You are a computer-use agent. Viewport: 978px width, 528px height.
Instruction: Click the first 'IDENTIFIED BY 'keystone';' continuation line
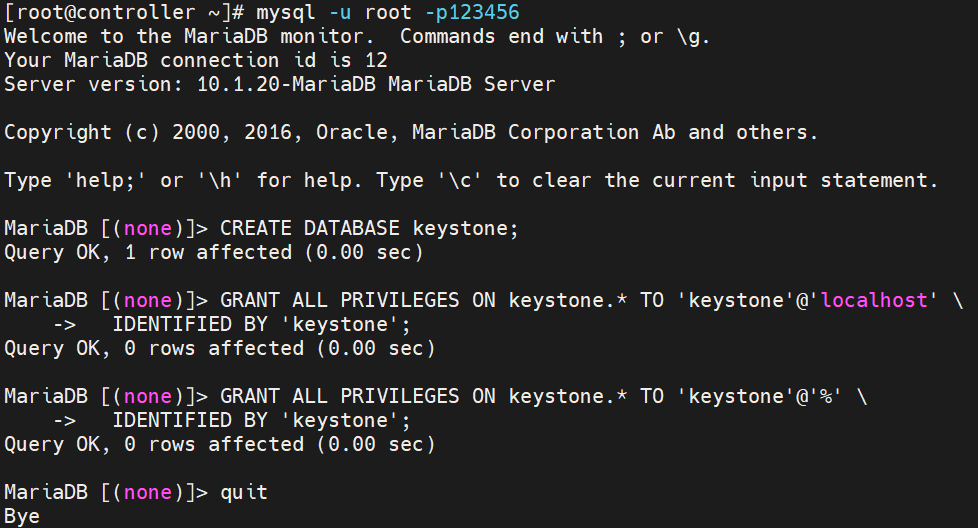[x=261, y=324]
